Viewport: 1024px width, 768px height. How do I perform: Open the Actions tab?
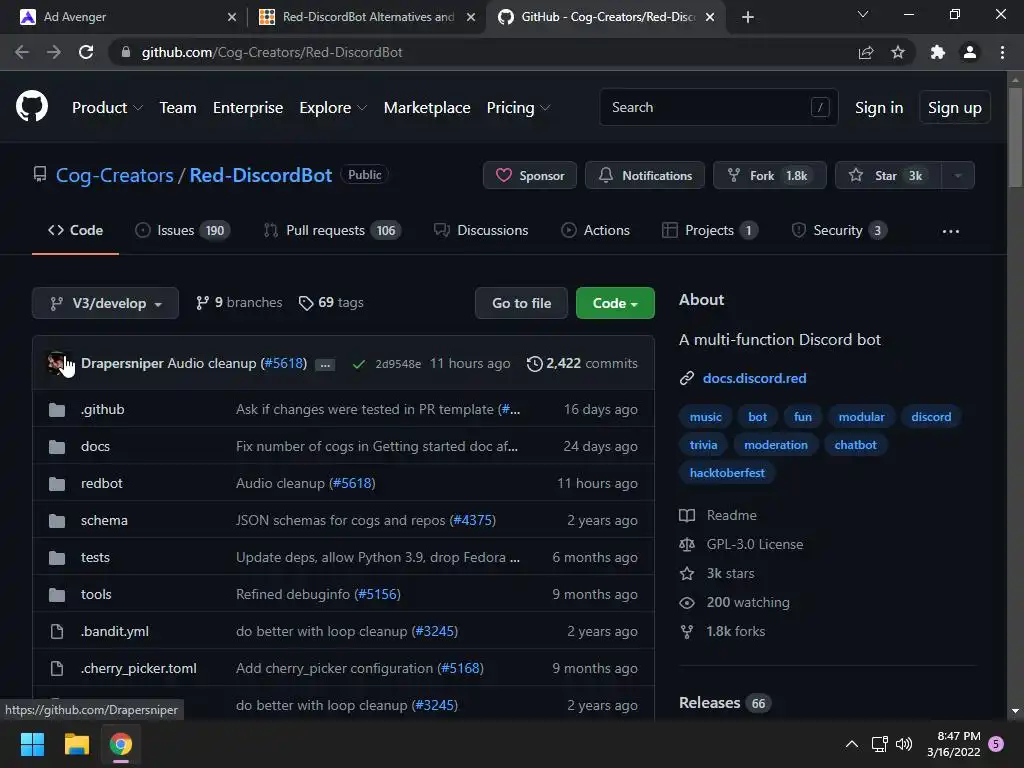tap(595, 231)
